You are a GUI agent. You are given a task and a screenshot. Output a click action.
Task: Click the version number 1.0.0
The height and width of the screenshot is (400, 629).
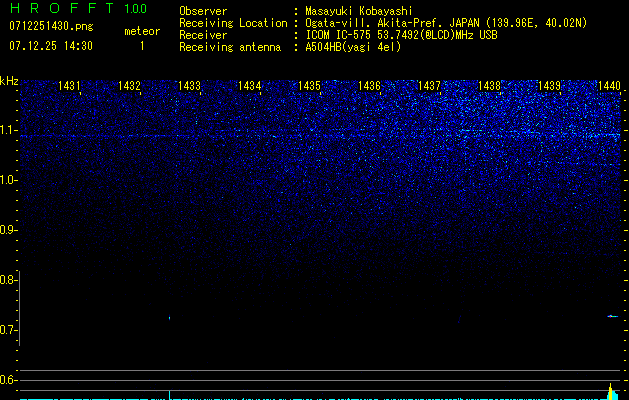pyautogui.click(x=135, y=9)
